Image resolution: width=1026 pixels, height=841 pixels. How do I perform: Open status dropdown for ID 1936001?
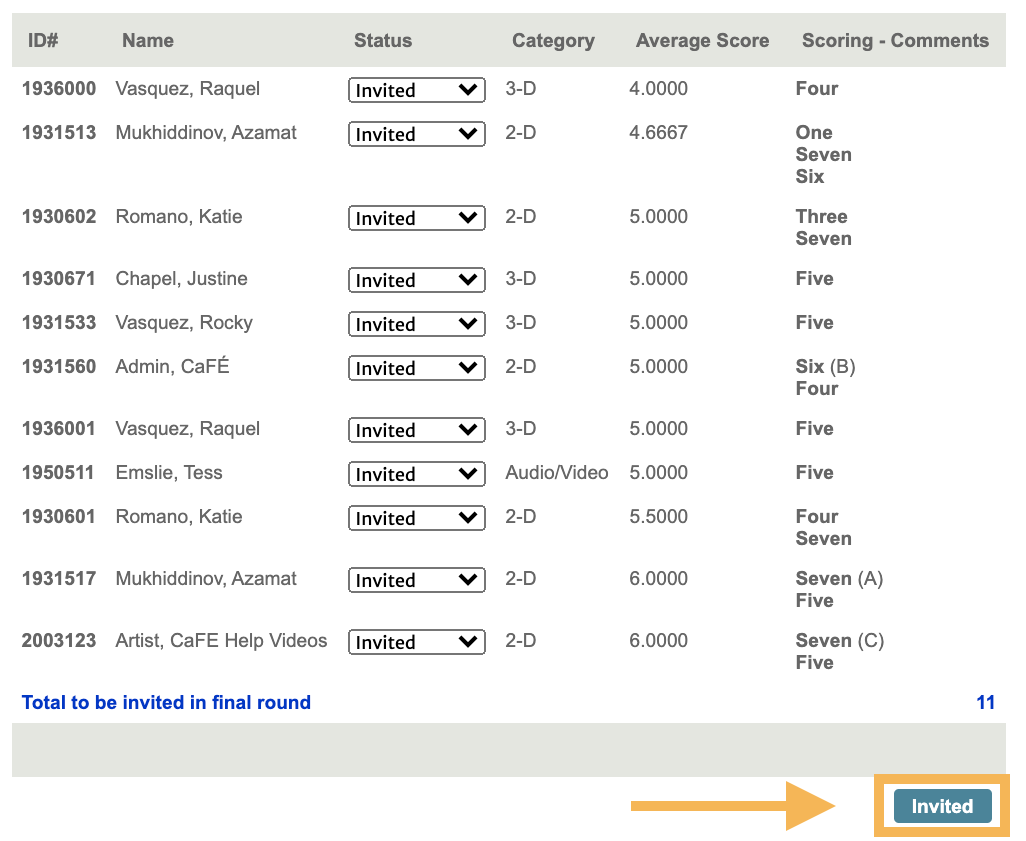(x=417, y=429)
